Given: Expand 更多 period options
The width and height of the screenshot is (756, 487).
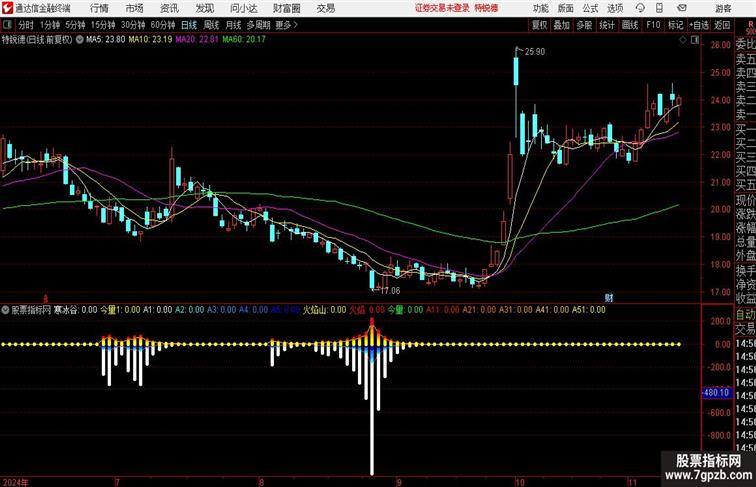Looking at the screenshot, I should click(x=286, y=25).
